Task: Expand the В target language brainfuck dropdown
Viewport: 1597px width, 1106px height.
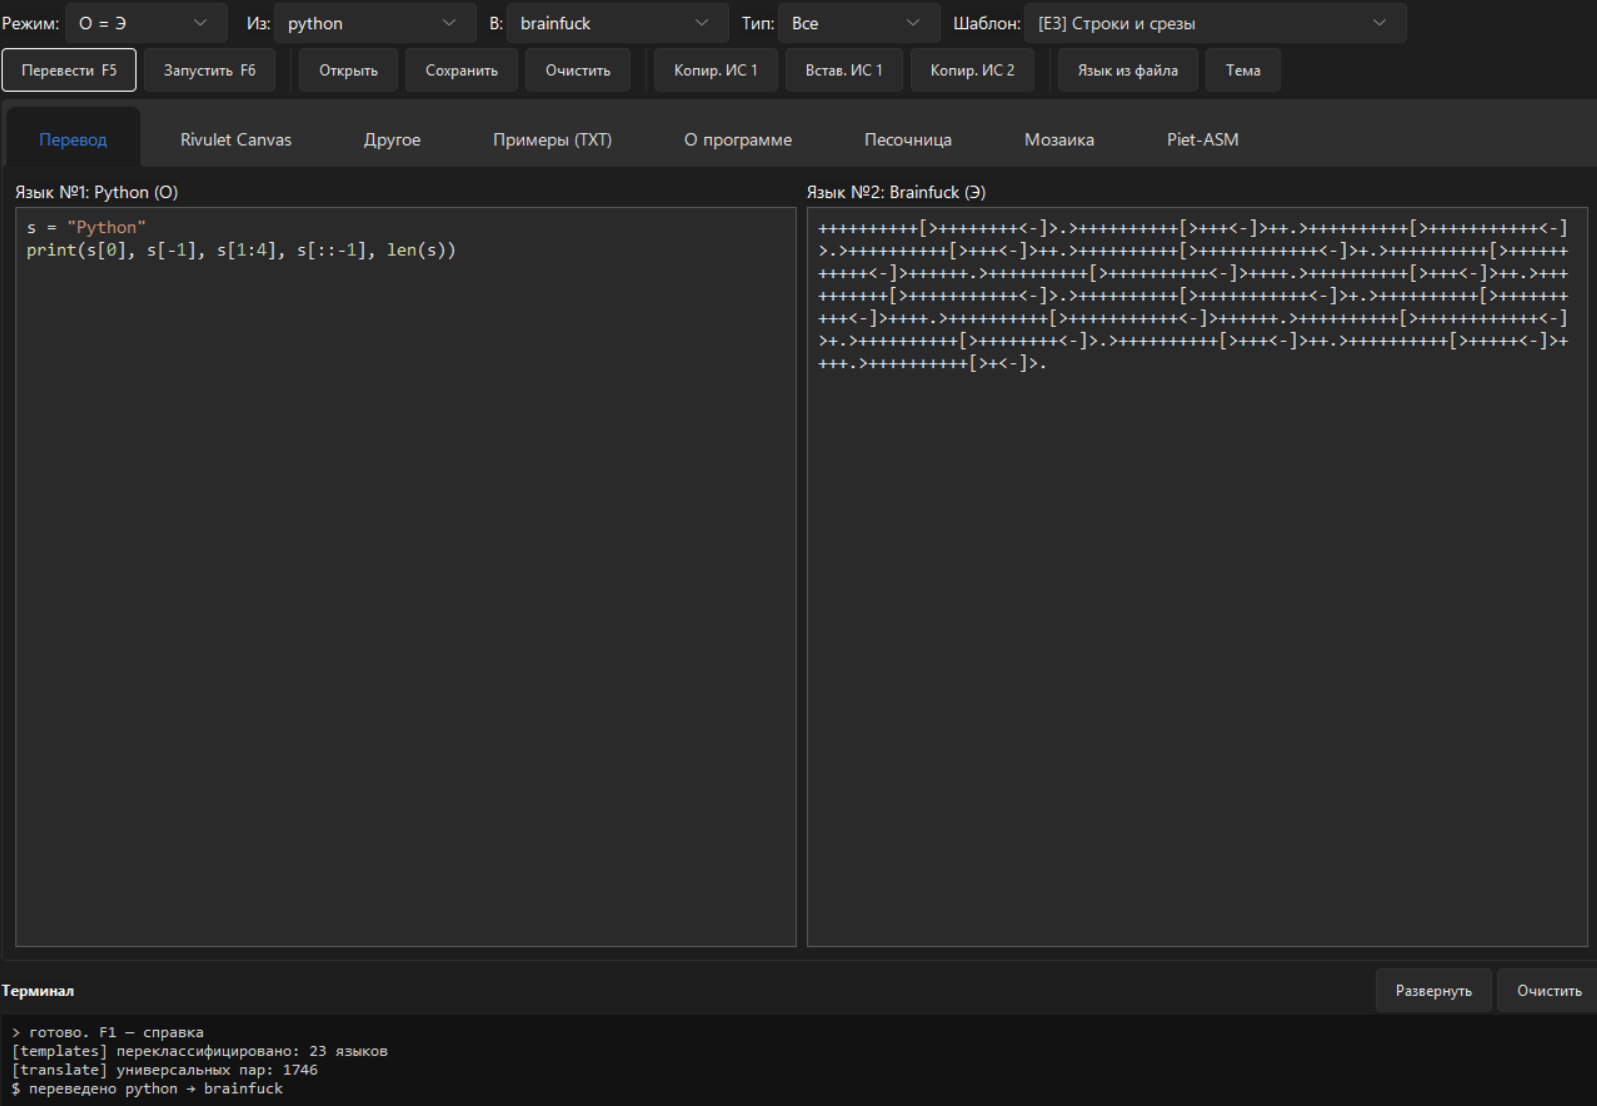Action: [617, 23]
